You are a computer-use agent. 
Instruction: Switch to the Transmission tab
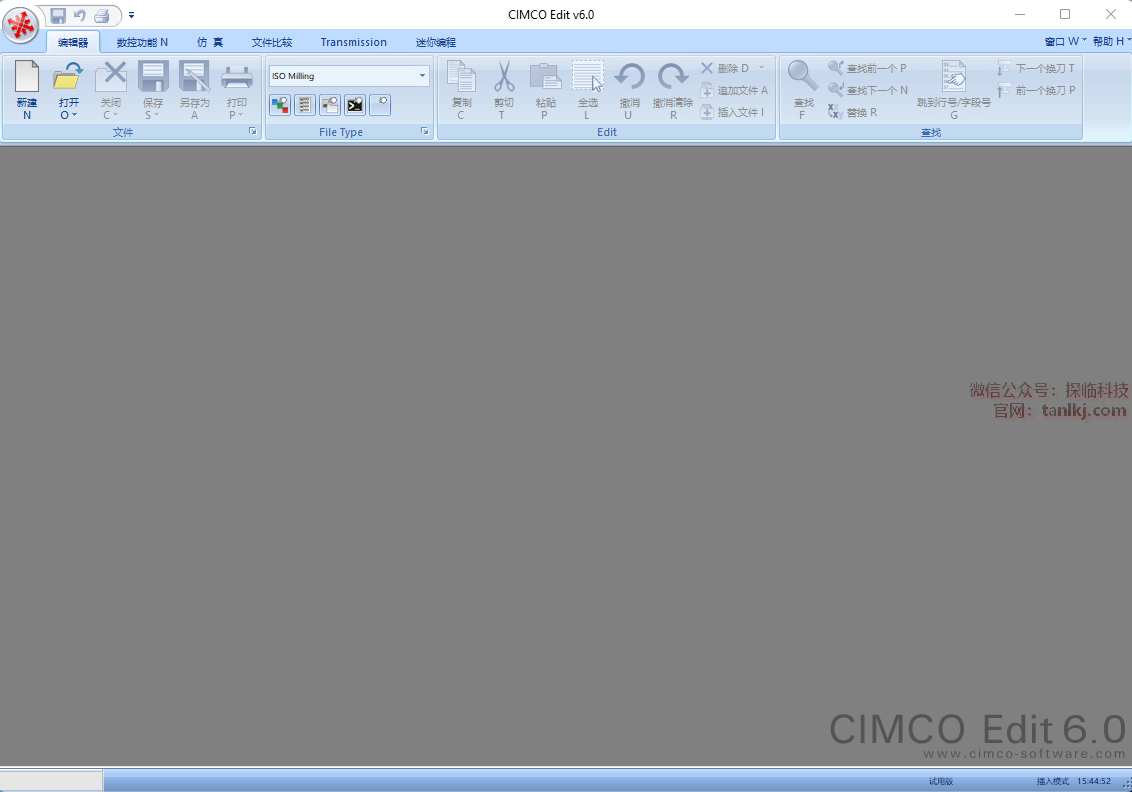tap(353, 42)
